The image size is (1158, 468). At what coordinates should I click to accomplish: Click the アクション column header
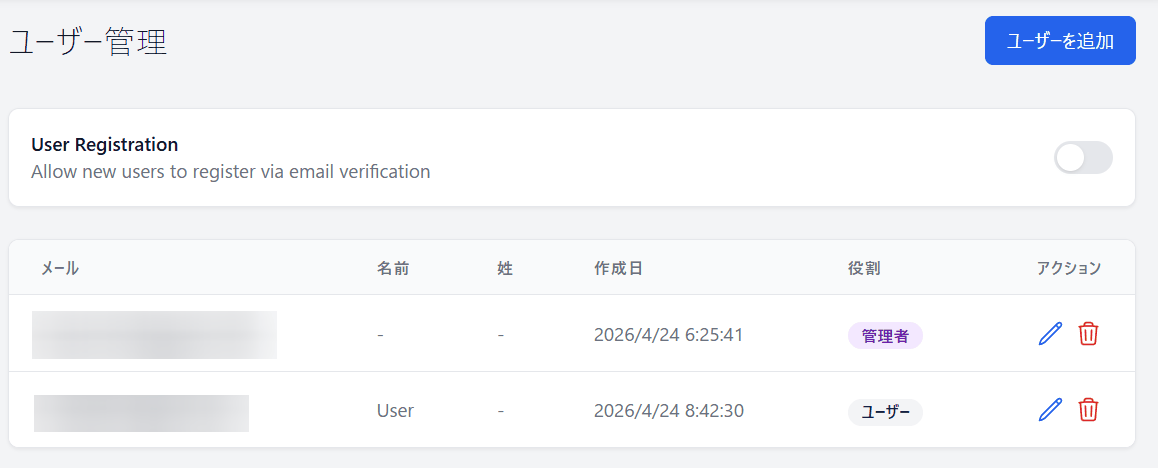pyautogui.click(x=1068, y=268)
